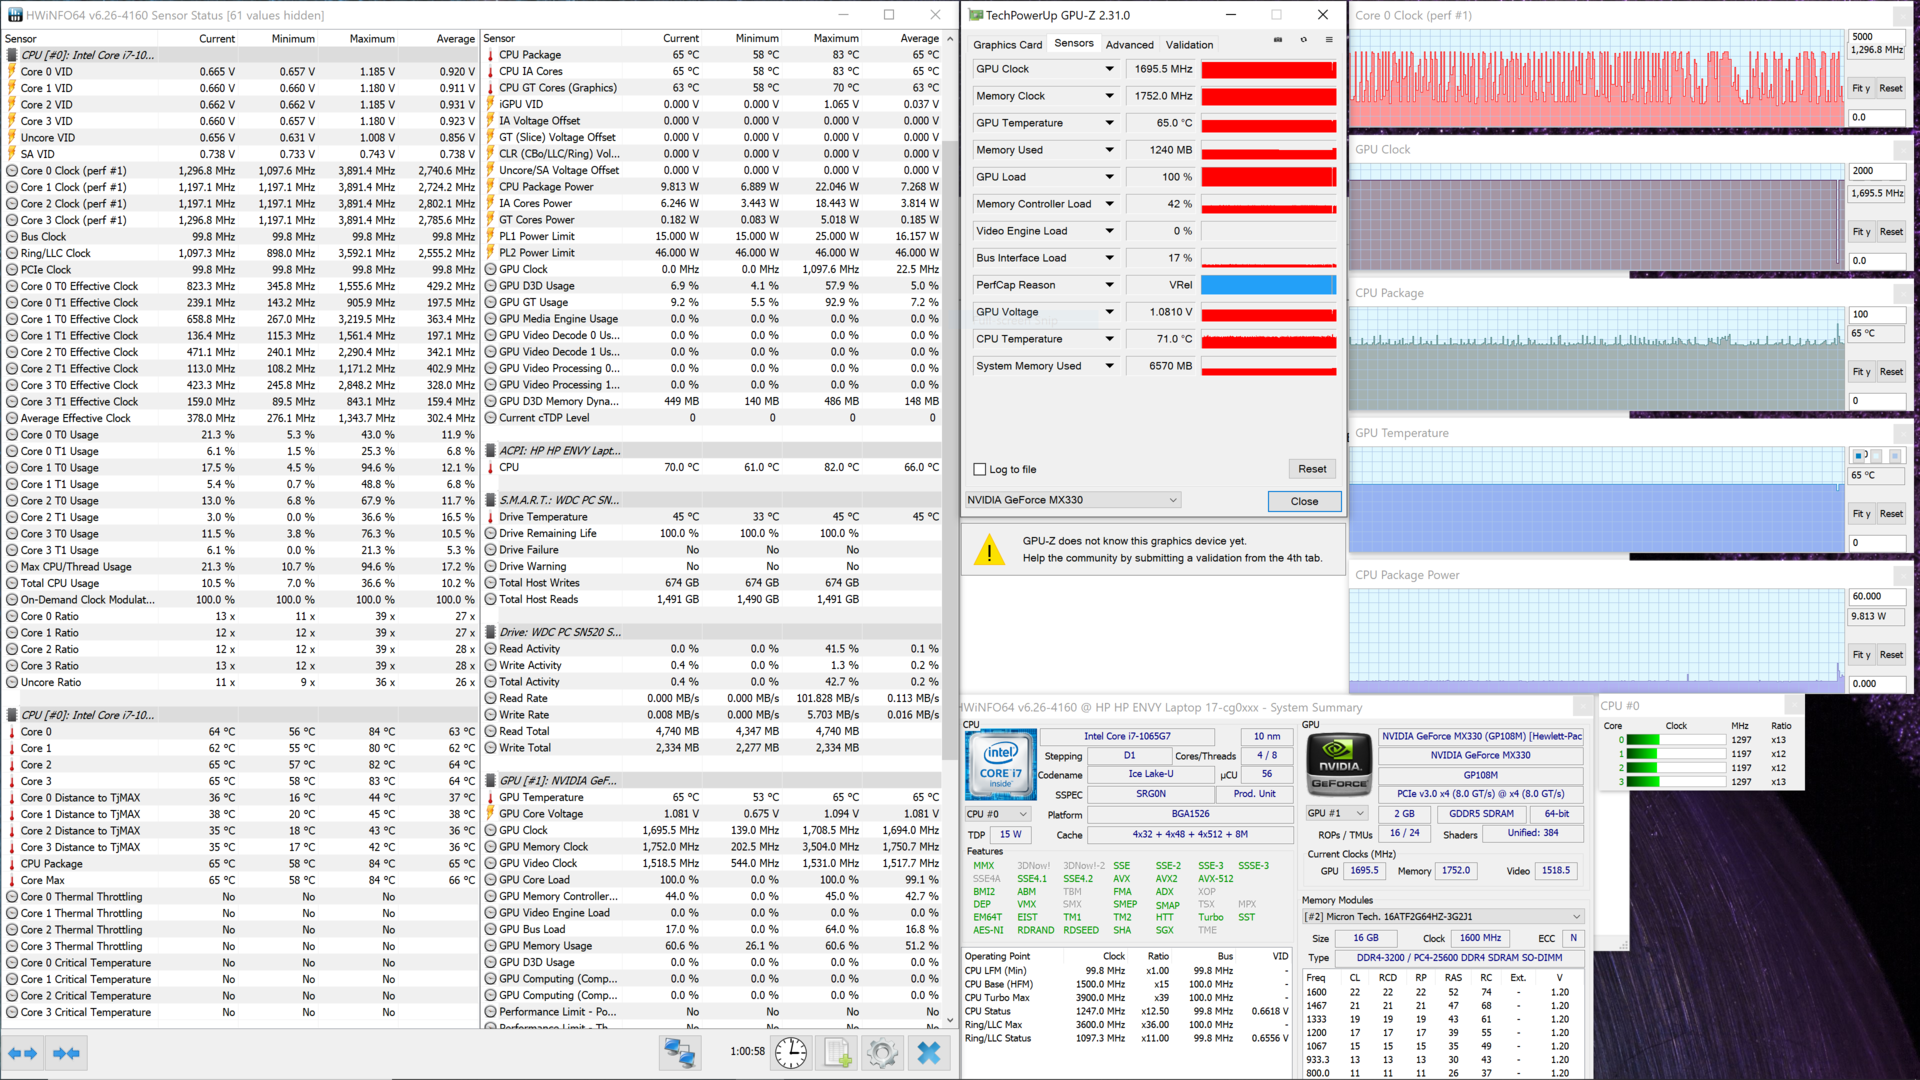The height and width of the screenshot is (1080, 1920).
Task: Select the Total CPU Usage sensor row
Action: pyautogui.click(x=240, y=583)
